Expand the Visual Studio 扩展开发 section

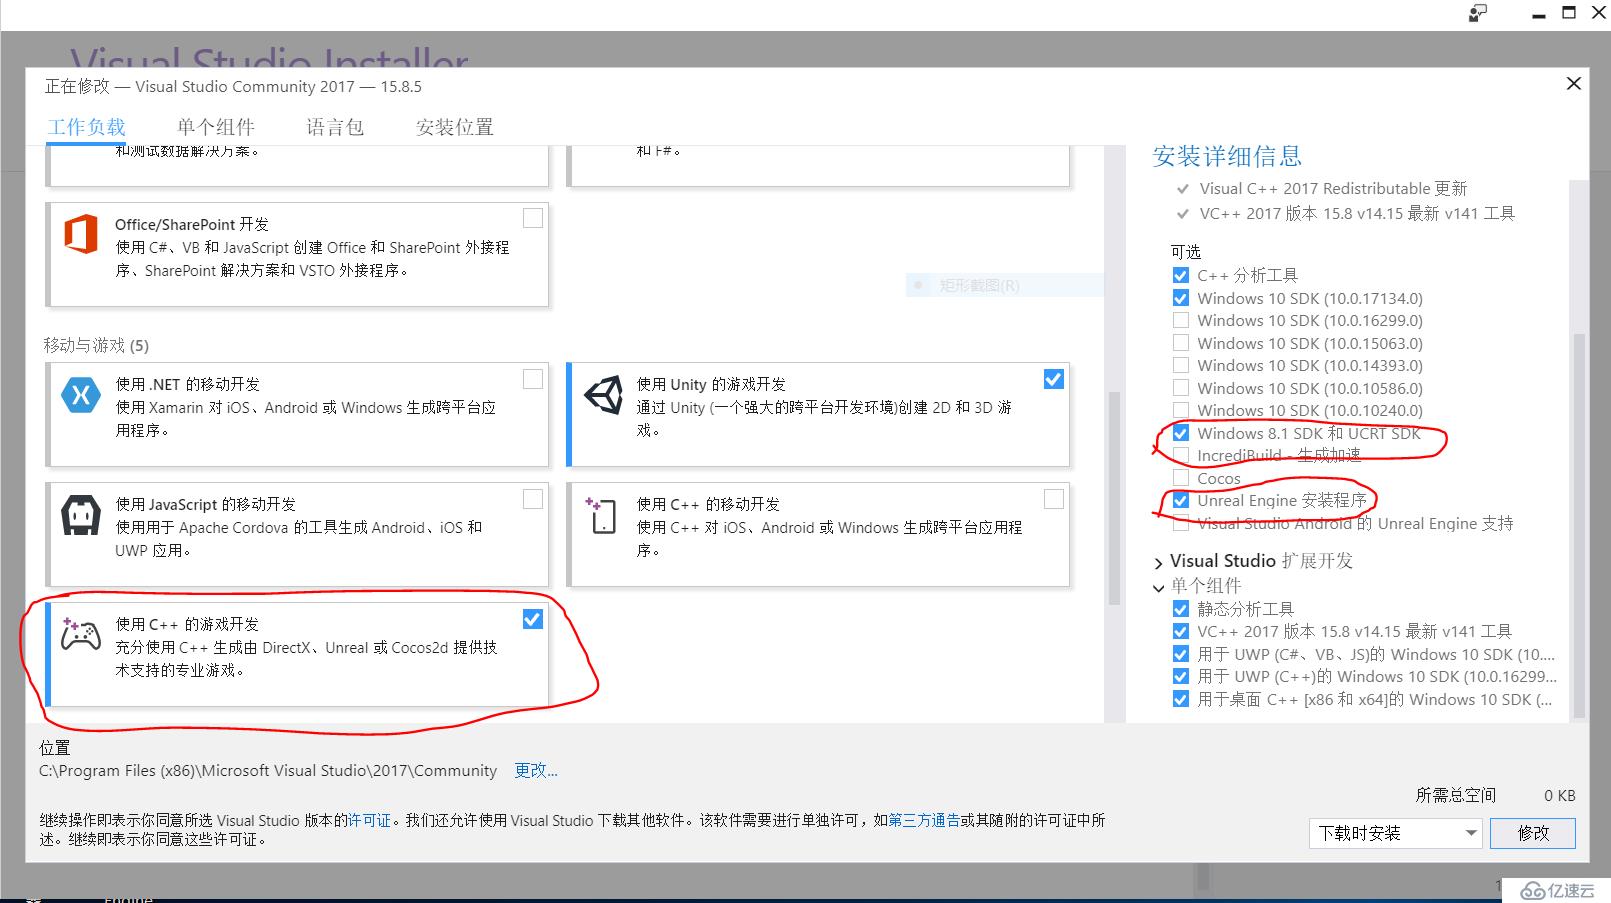point(1159,563)
